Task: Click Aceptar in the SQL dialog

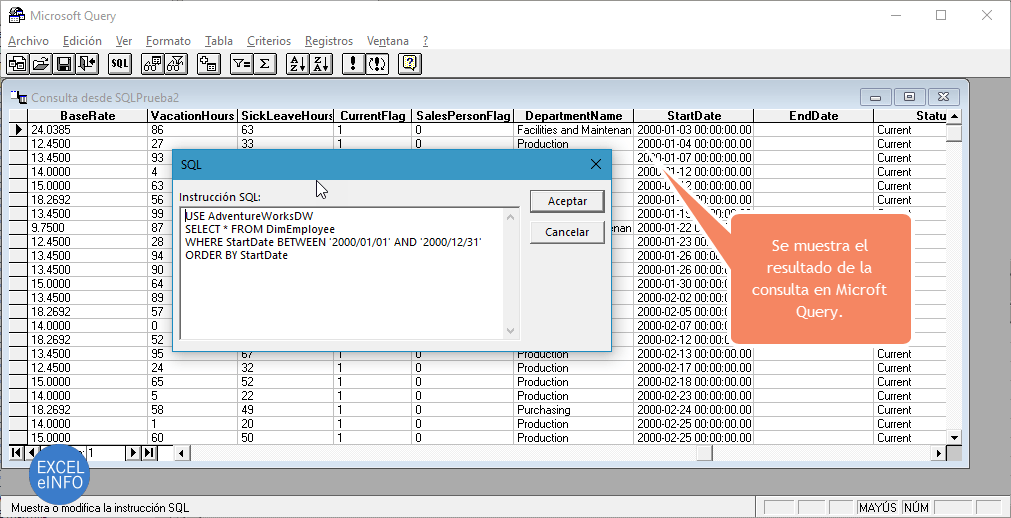Action: pos(567,201)
